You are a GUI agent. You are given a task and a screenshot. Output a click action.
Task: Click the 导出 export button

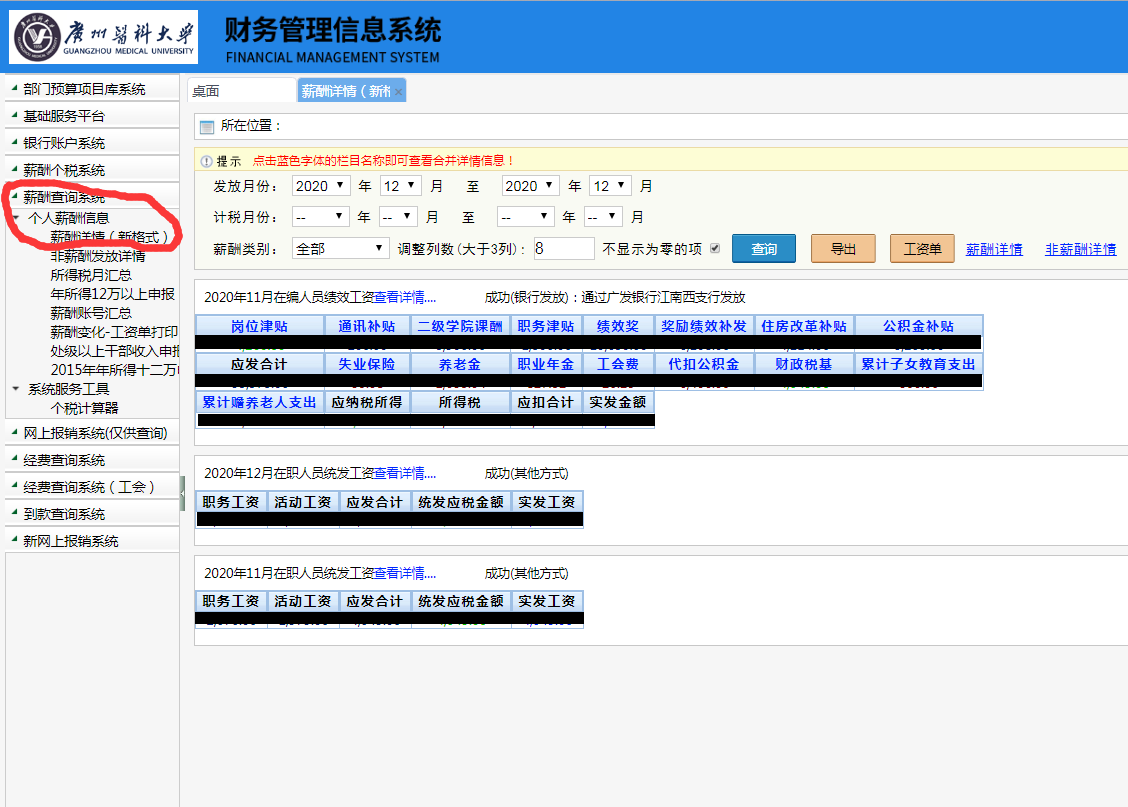tap(843, 249)
